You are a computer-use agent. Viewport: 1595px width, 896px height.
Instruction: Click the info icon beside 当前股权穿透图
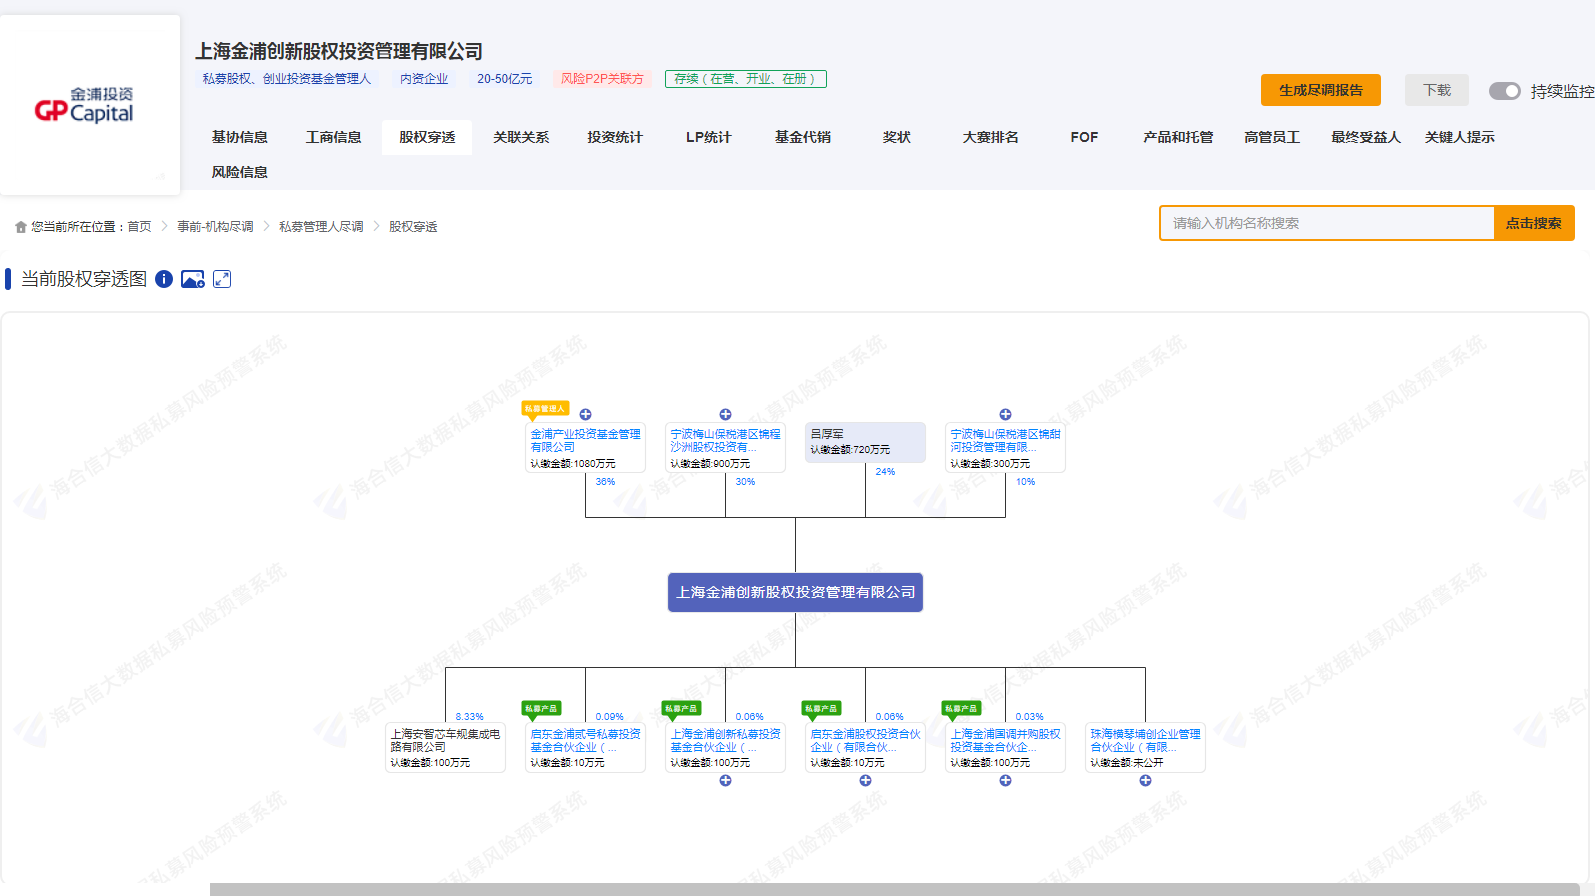pyautogui.click(x=164, y=279)
